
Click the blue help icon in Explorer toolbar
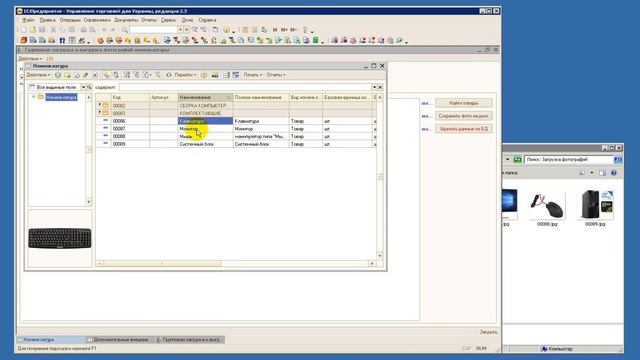613,173
